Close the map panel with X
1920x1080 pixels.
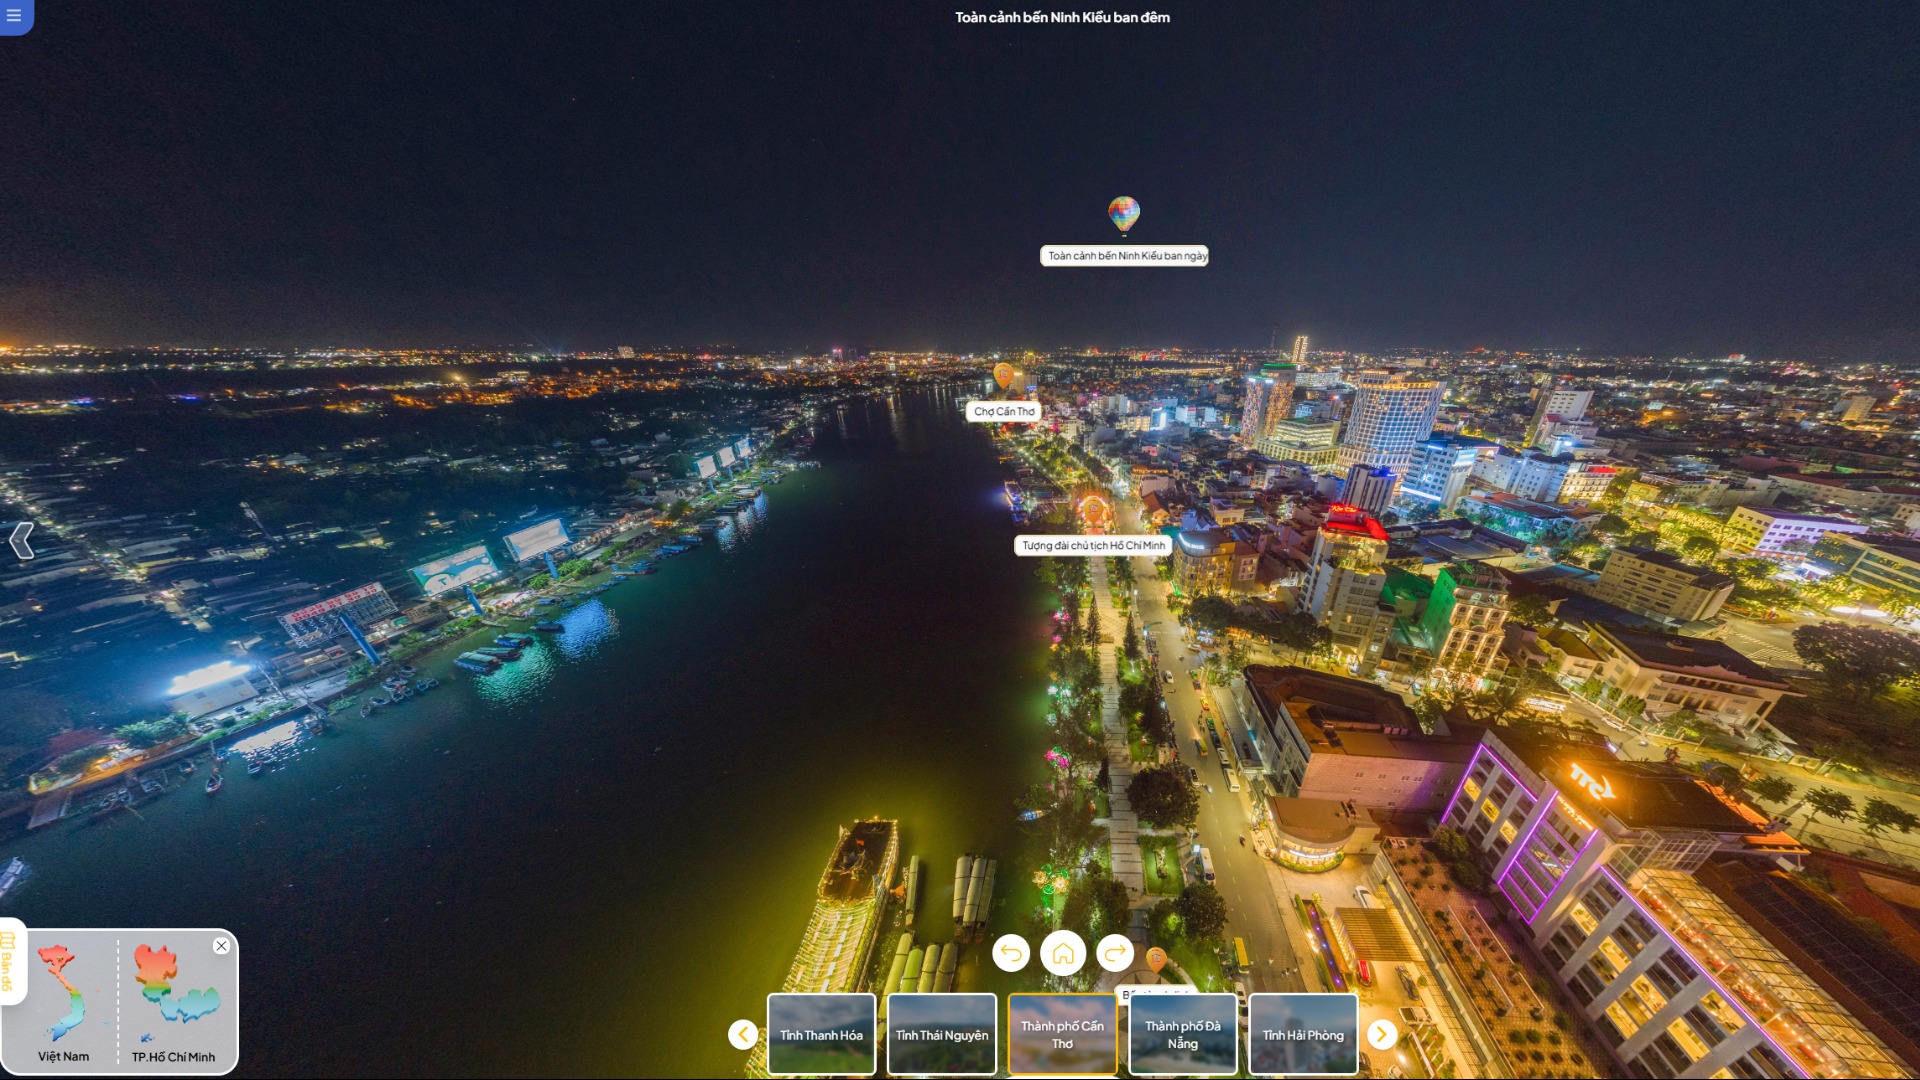pyautogui.click(x=221, y=946)
